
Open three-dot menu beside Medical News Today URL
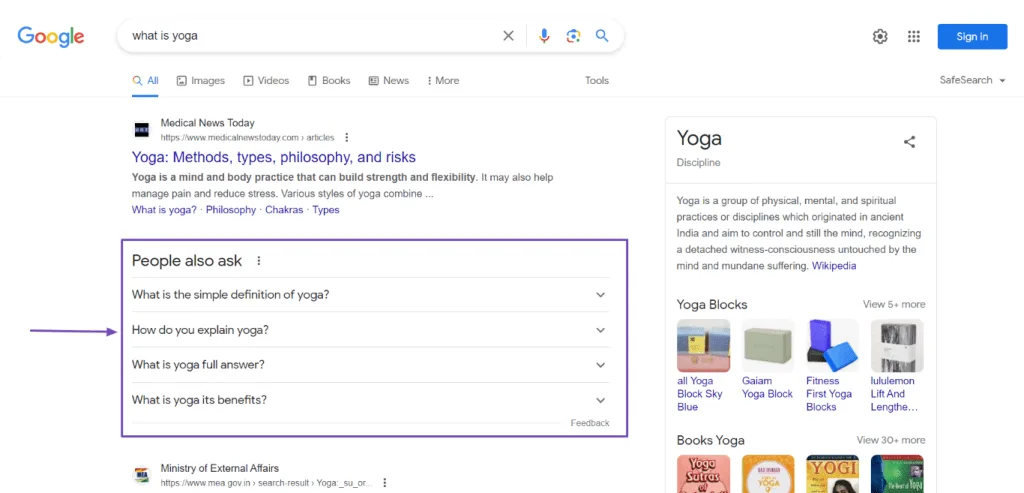[347, 137]
